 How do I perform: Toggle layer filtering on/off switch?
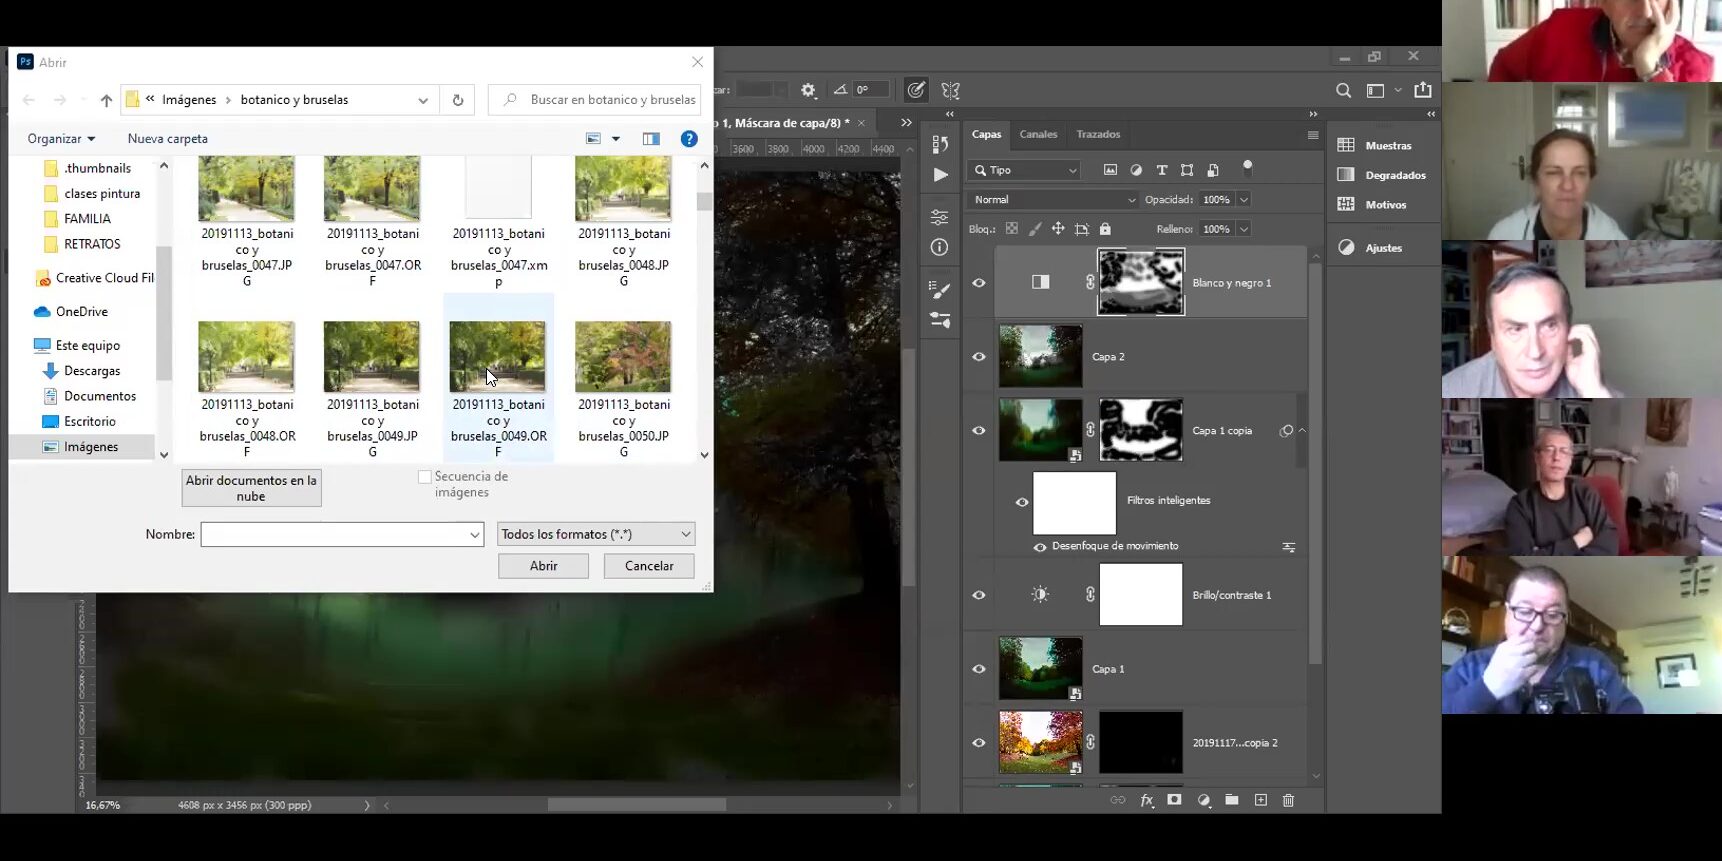pos(1247,168)
